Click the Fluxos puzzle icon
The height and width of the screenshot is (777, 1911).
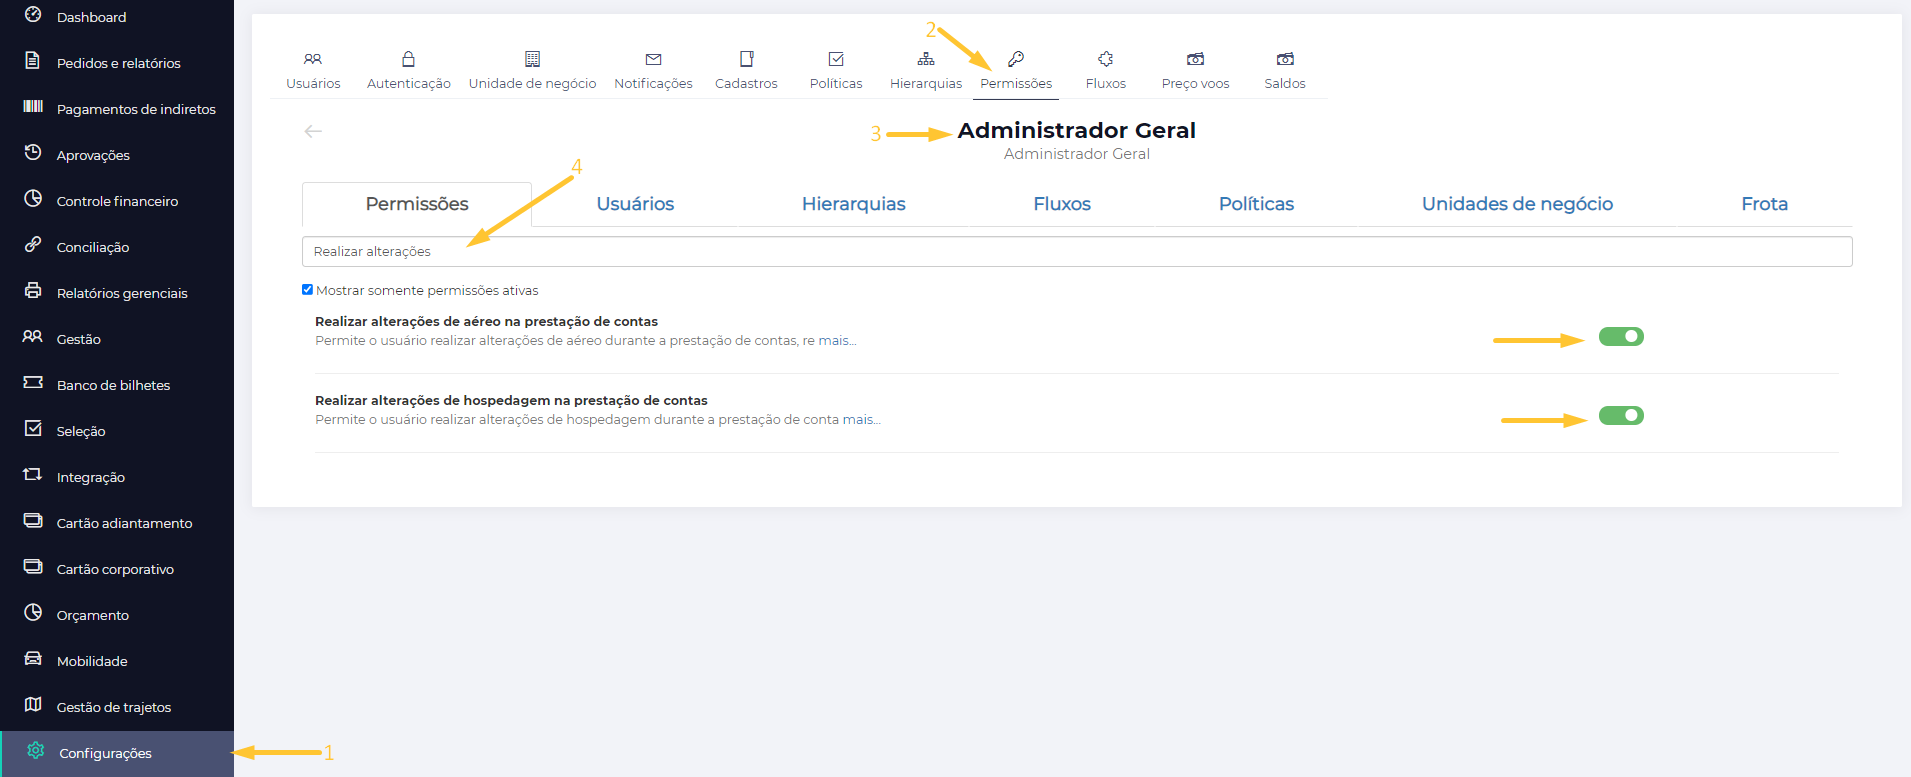(1105, 60)
